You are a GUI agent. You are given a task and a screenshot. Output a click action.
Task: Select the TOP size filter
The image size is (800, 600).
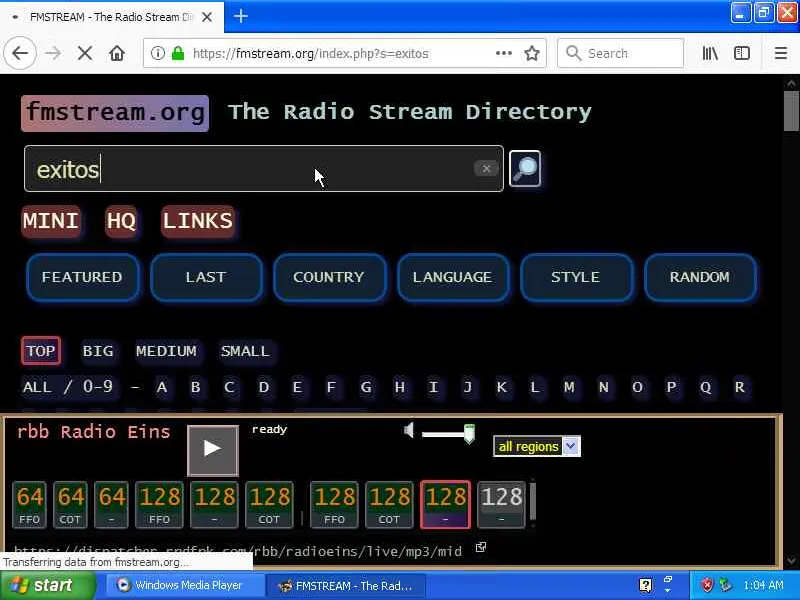[41, 351]
